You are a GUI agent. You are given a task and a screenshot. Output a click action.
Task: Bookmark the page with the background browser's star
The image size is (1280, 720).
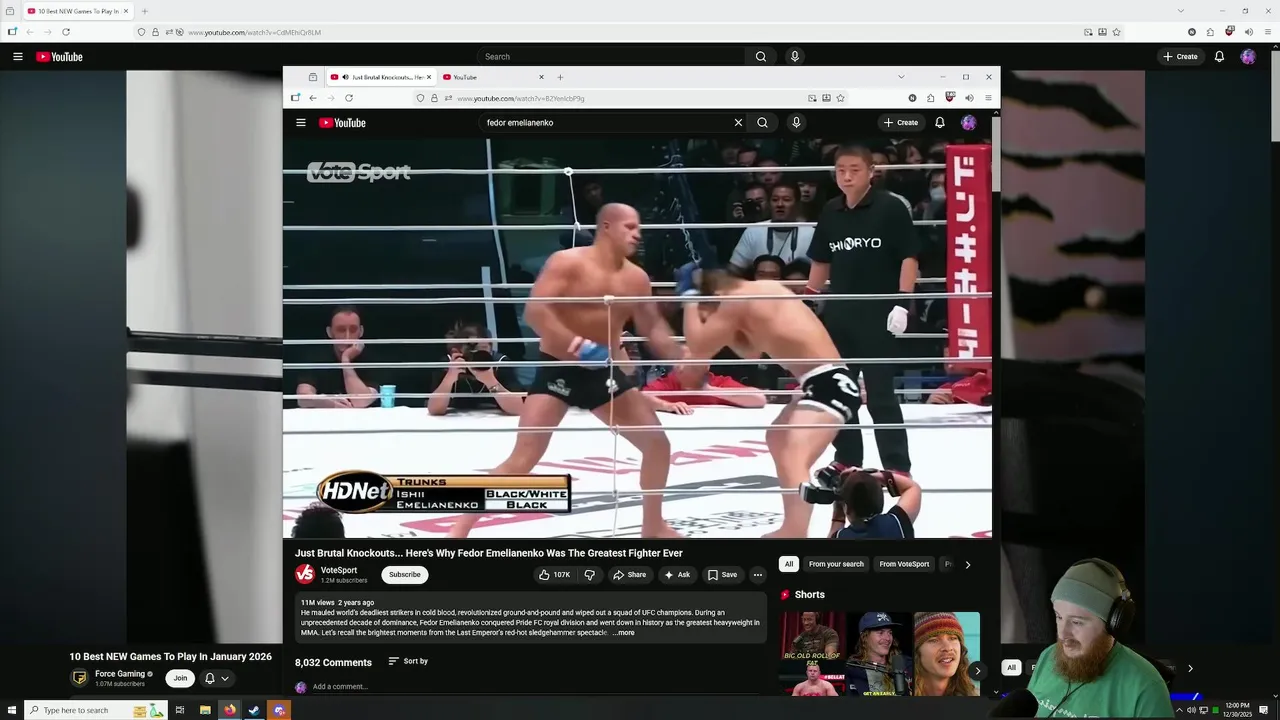[x=1117, y=32]
